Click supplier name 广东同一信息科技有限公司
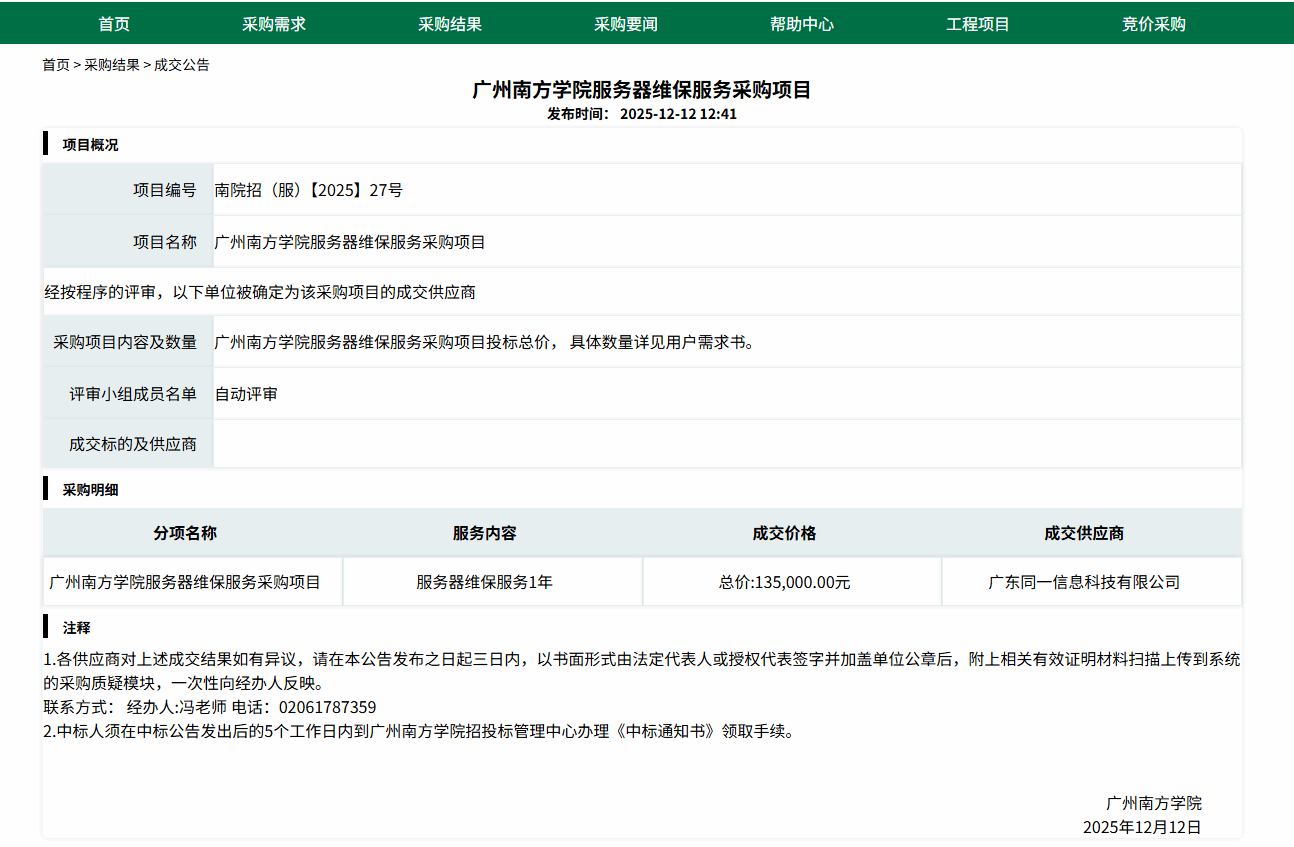This screenshot has height=847, width=1294. 1084,582
